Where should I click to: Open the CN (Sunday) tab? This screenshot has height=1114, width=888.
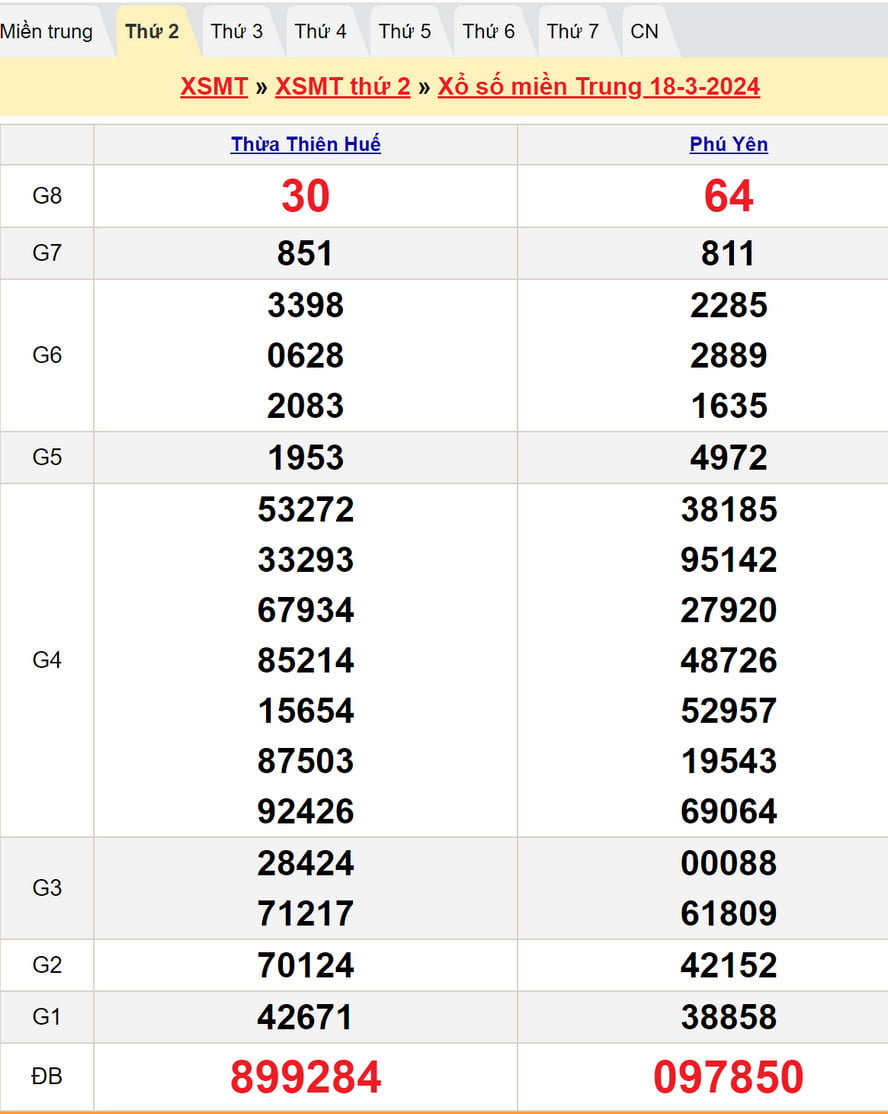coord(644,31)
